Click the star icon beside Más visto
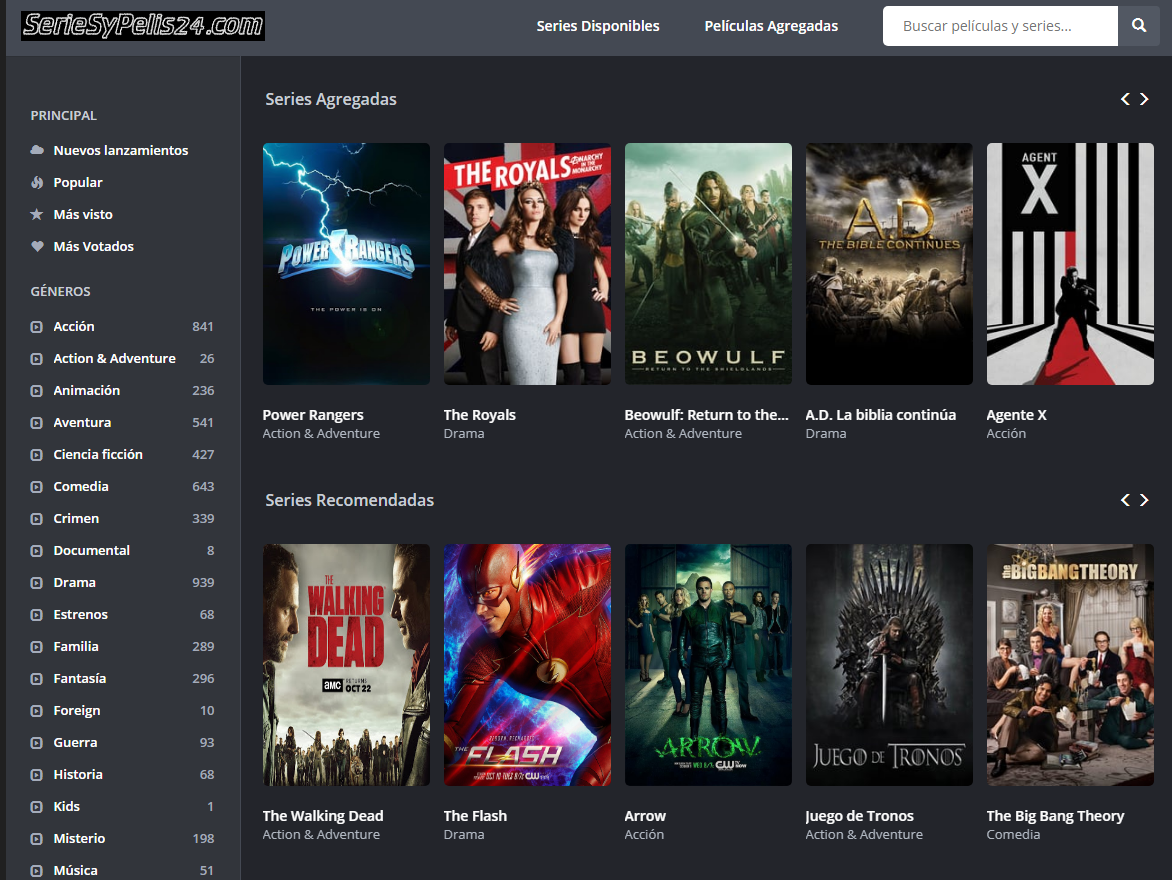Screen dimensions: 1172x880 (37, 214)
